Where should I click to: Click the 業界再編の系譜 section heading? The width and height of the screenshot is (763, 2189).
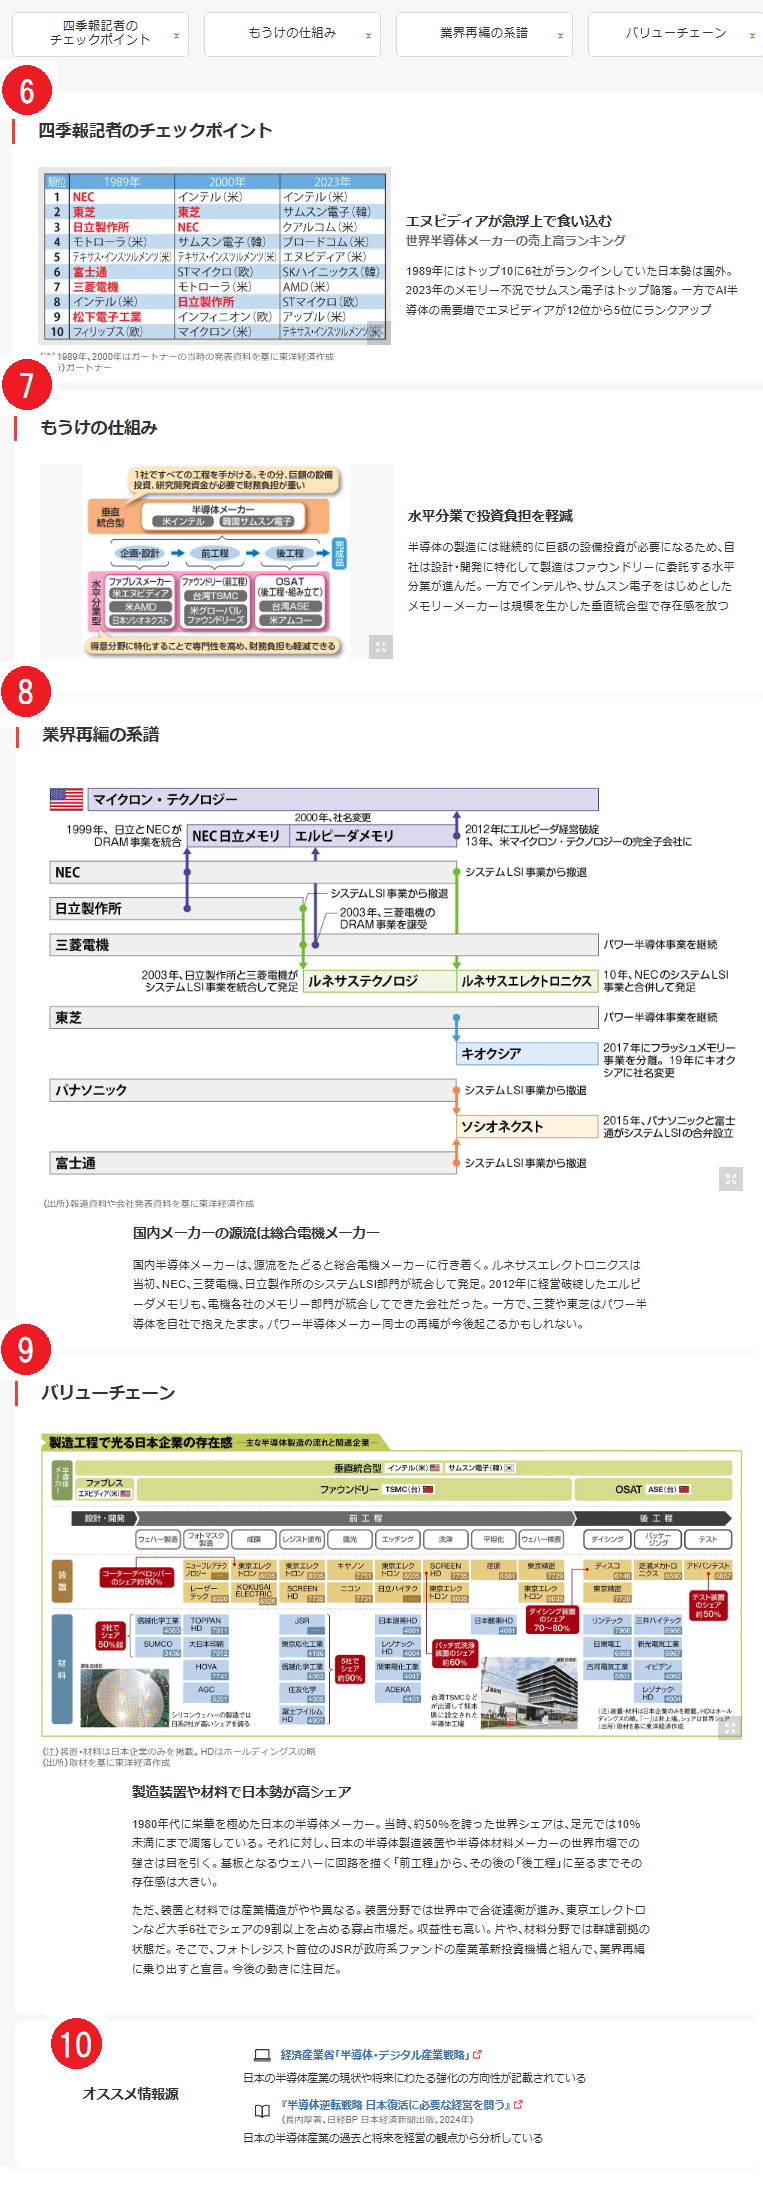click(x=100, y=735)
